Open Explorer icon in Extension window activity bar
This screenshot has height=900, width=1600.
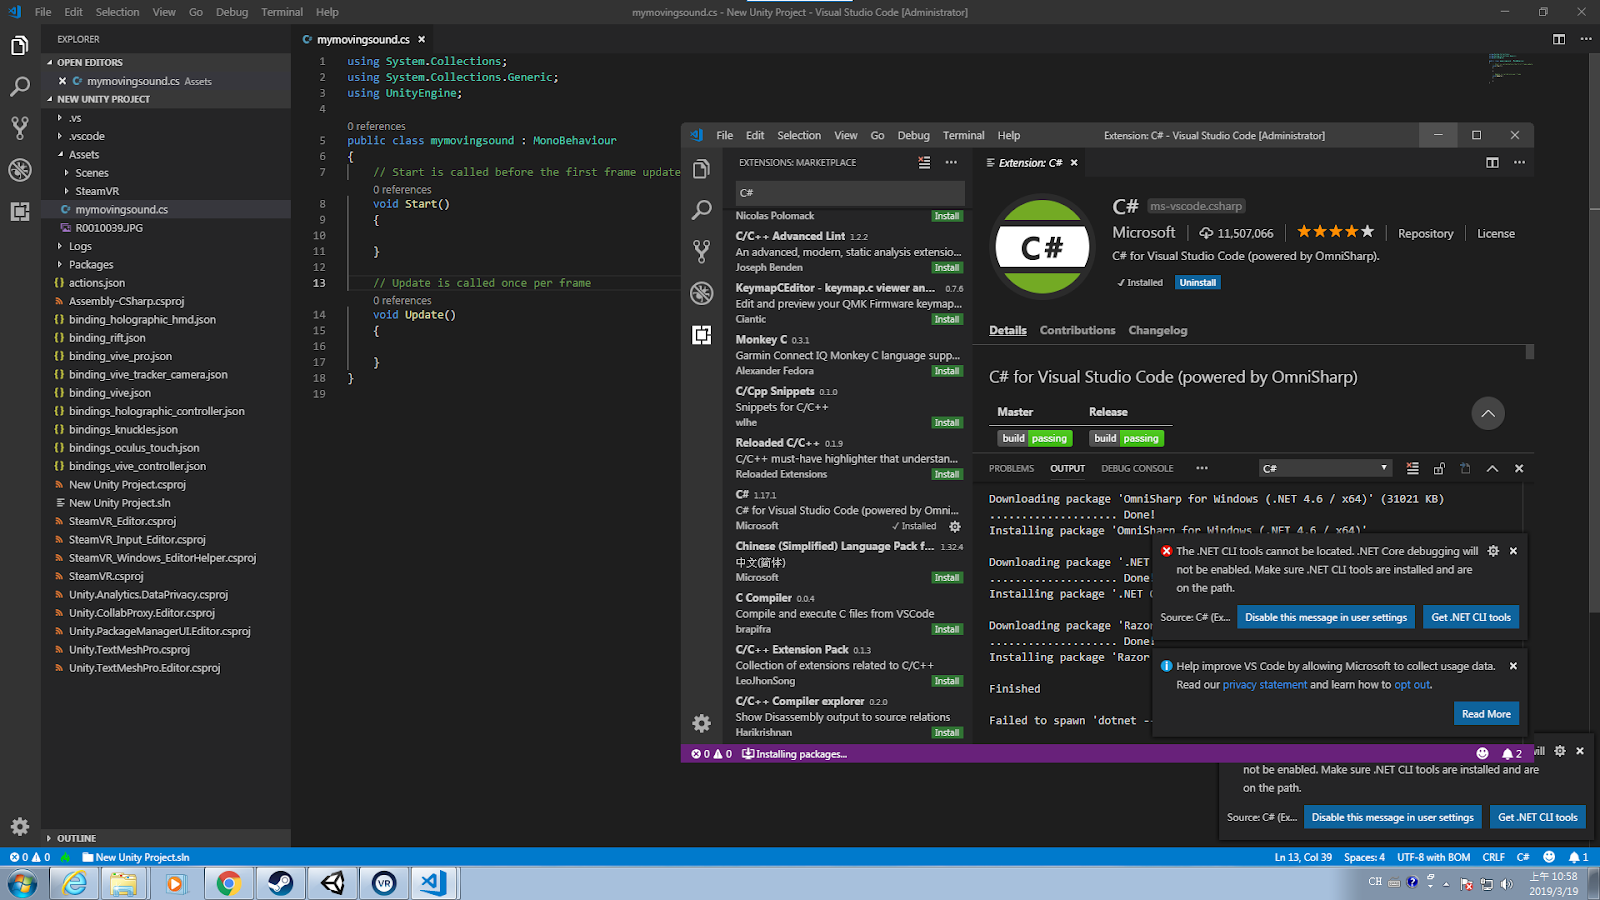point(702,169)
